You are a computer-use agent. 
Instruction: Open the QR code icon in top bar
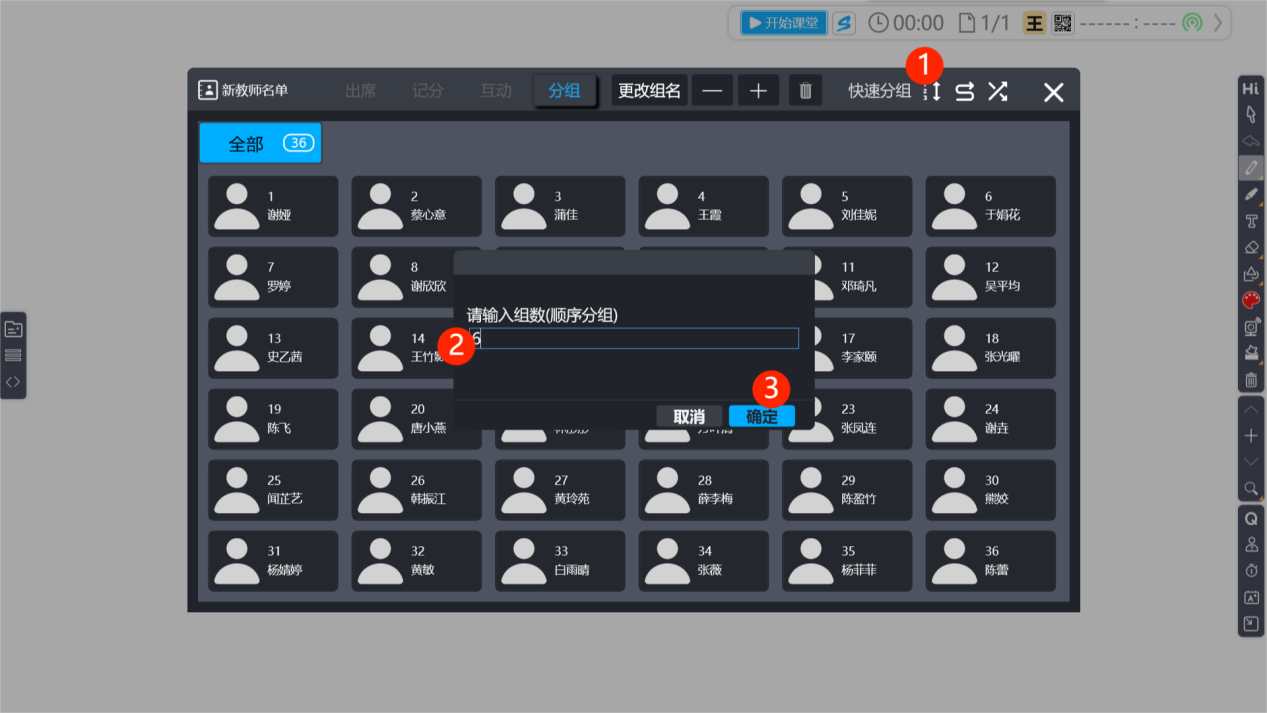[x=1062, y=23]
